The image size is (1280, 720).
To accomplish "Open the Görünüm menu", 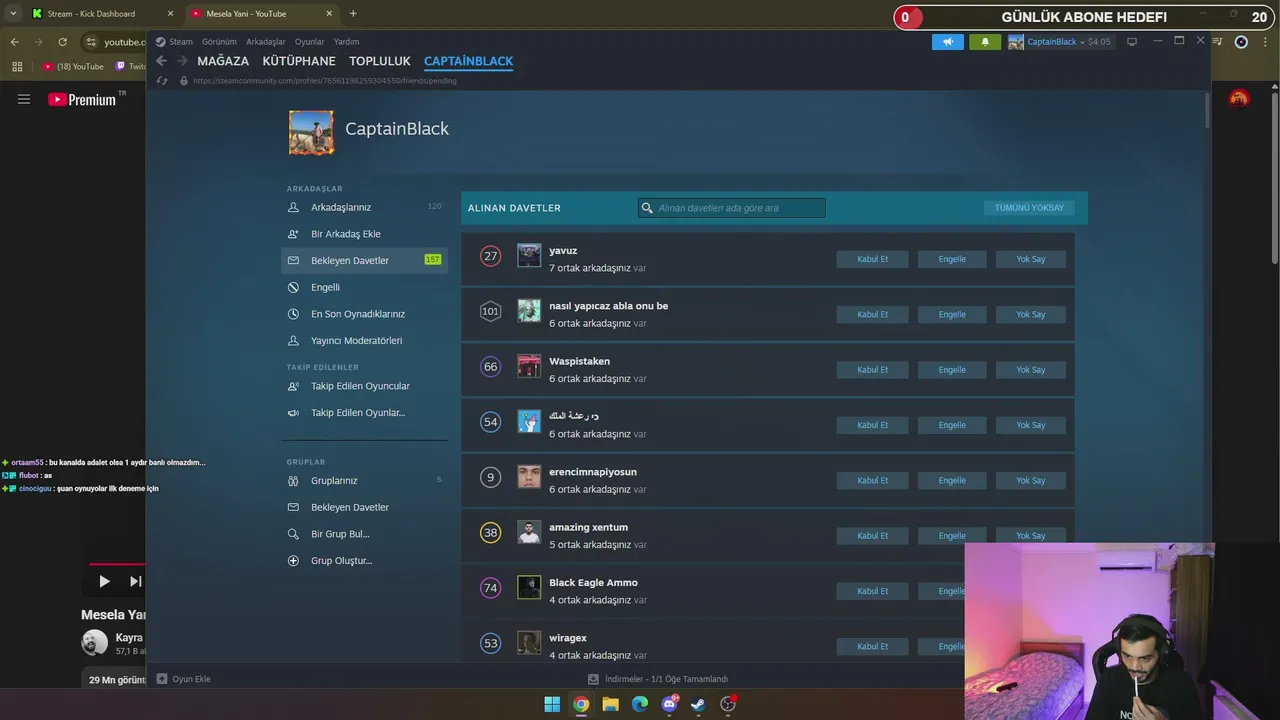I will pos(219,42).
